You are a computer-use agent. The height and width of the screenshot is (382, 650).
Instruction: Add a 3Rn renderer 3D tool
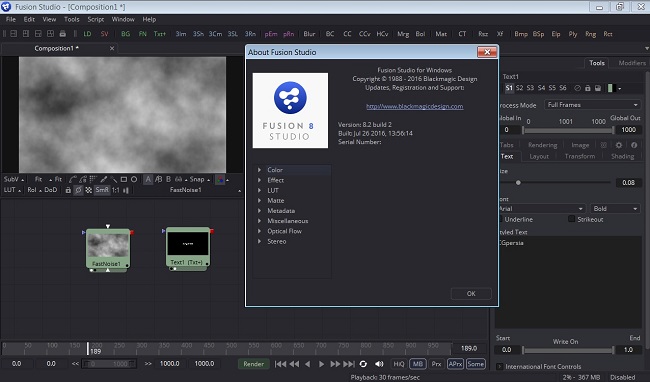pos(250,34)
